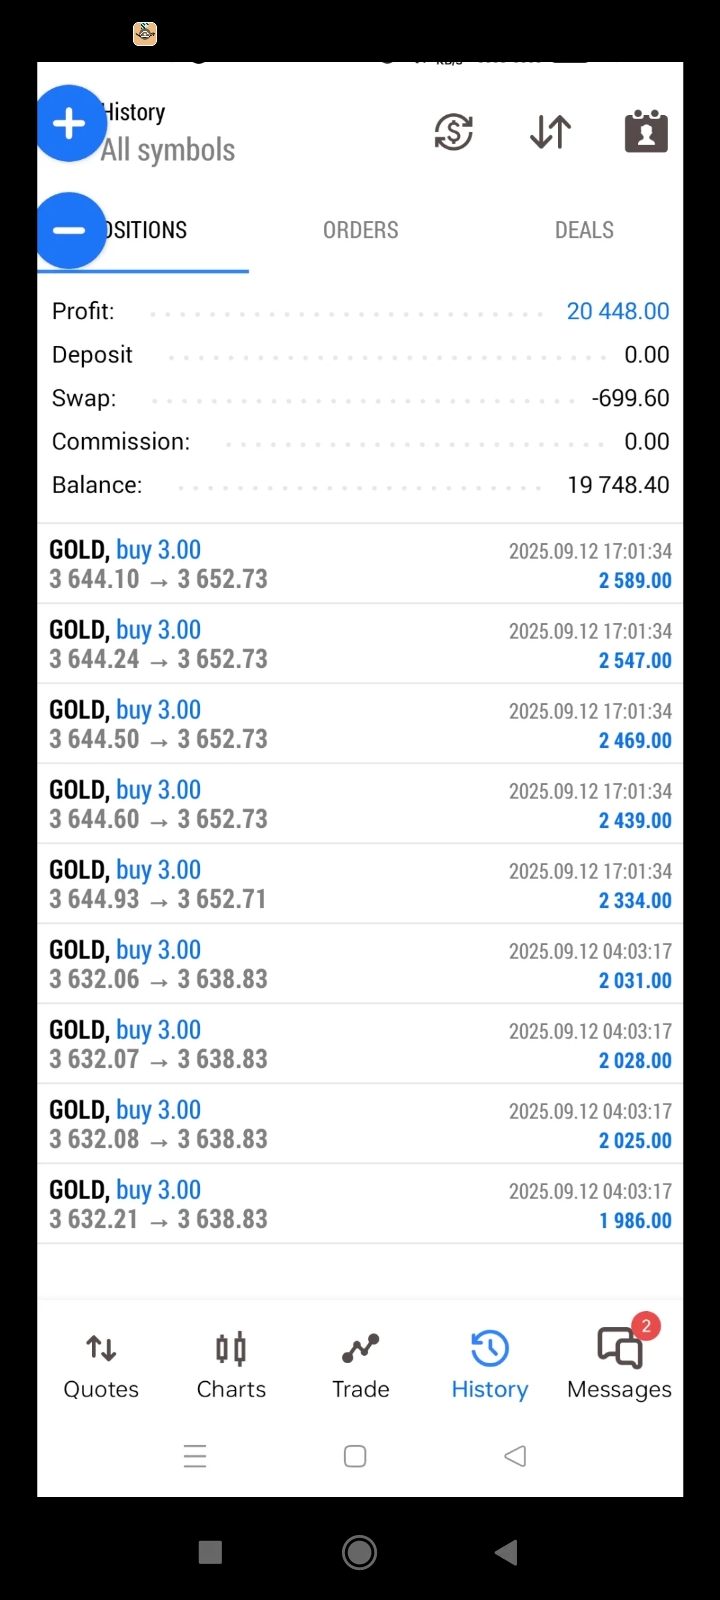The width and height of the screenshot is (720, 1600).
Task: Go to Quotes in bottom navigation
Action: click(x=101, y=1366)
